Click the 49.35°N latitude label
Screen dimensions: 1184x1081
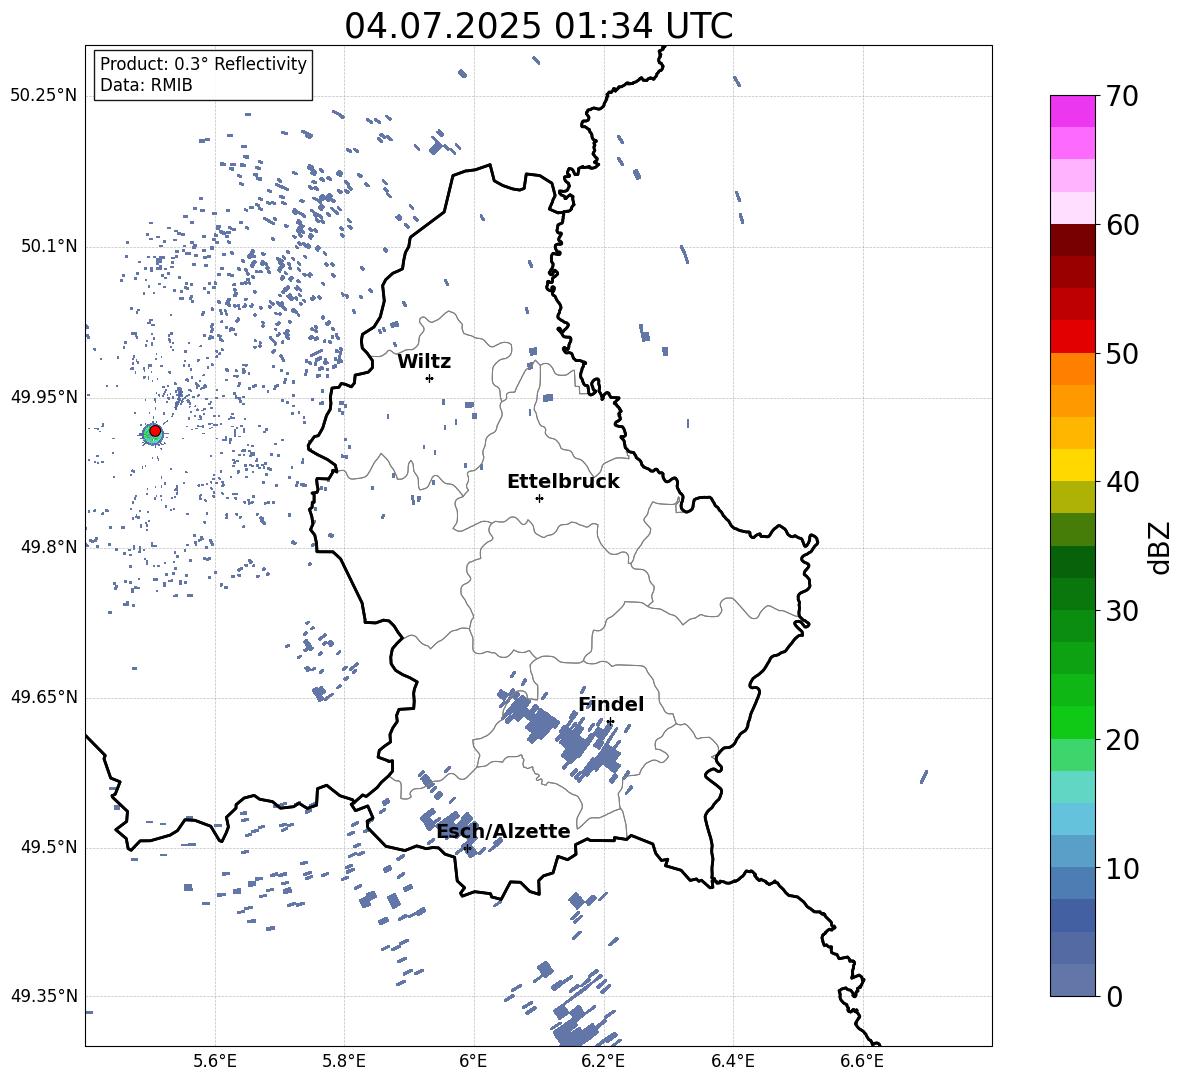pyautogui.click(x=44, y=996)
